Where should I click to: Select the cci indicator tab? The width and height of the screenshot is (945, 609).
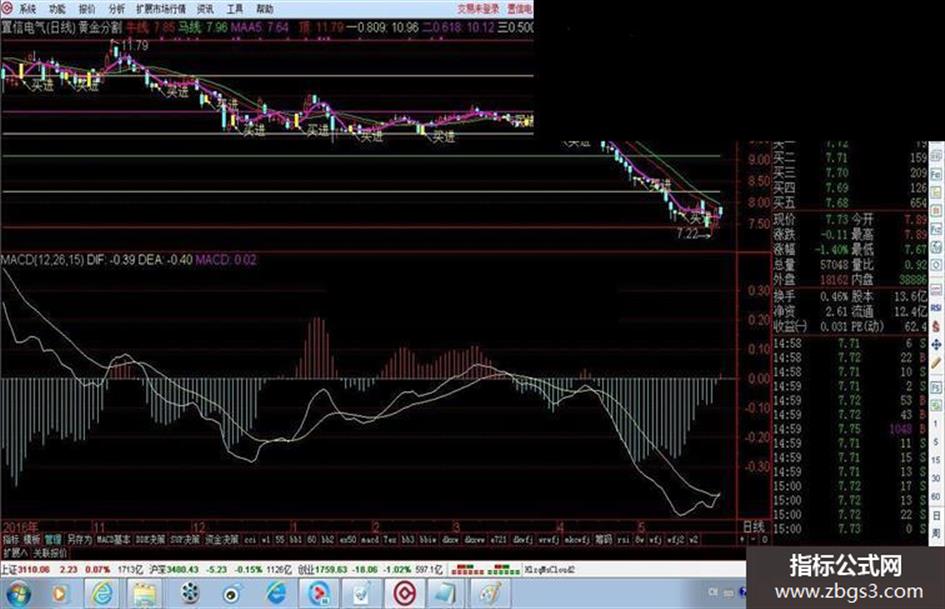pos(250,540)
